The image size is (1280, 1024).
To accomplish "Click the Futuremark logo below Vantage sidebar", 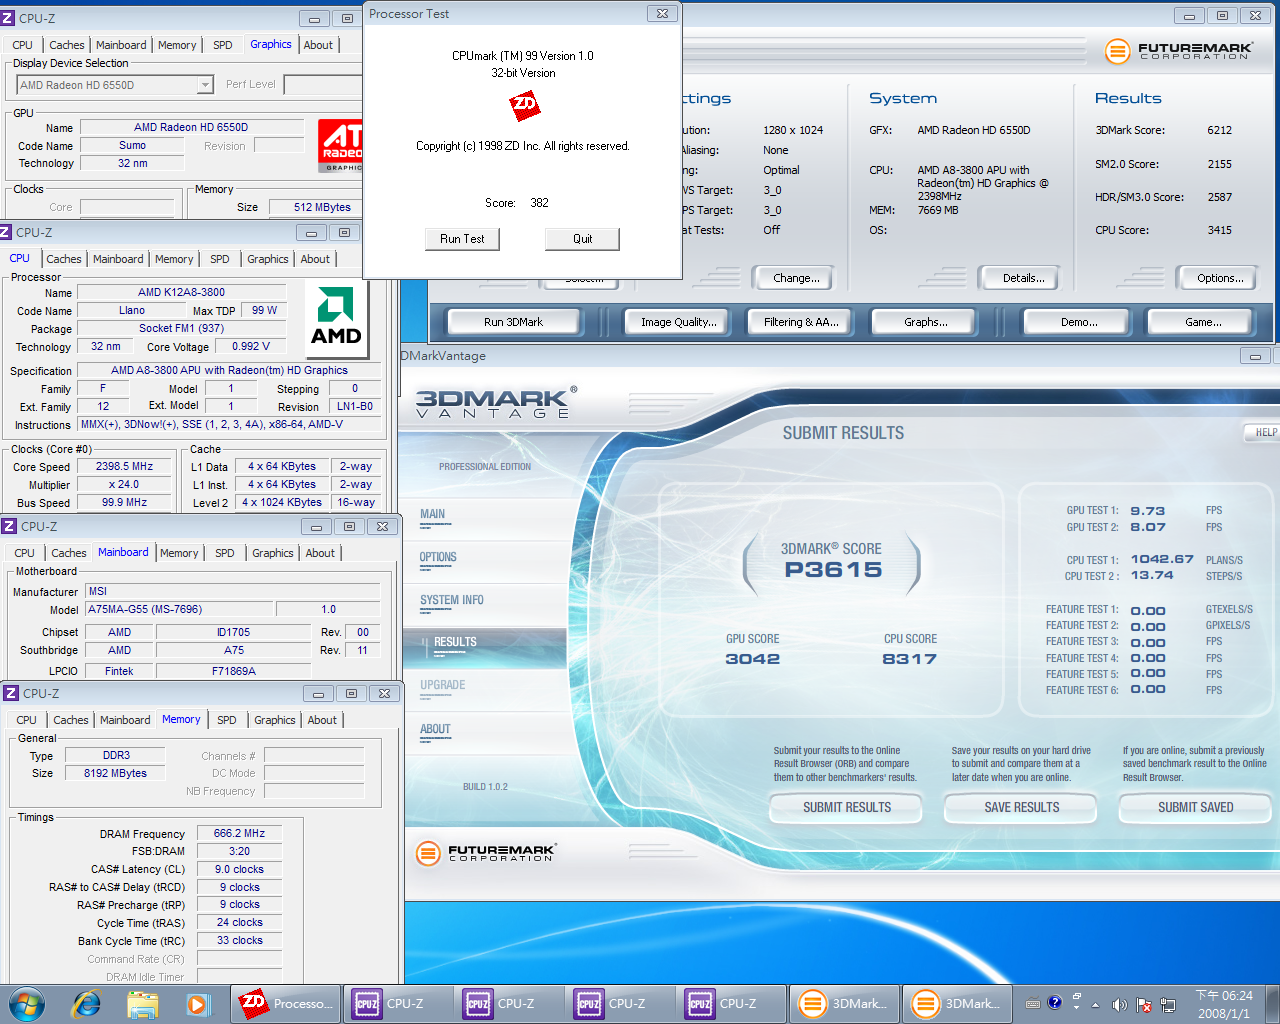I will coord(486,853).
